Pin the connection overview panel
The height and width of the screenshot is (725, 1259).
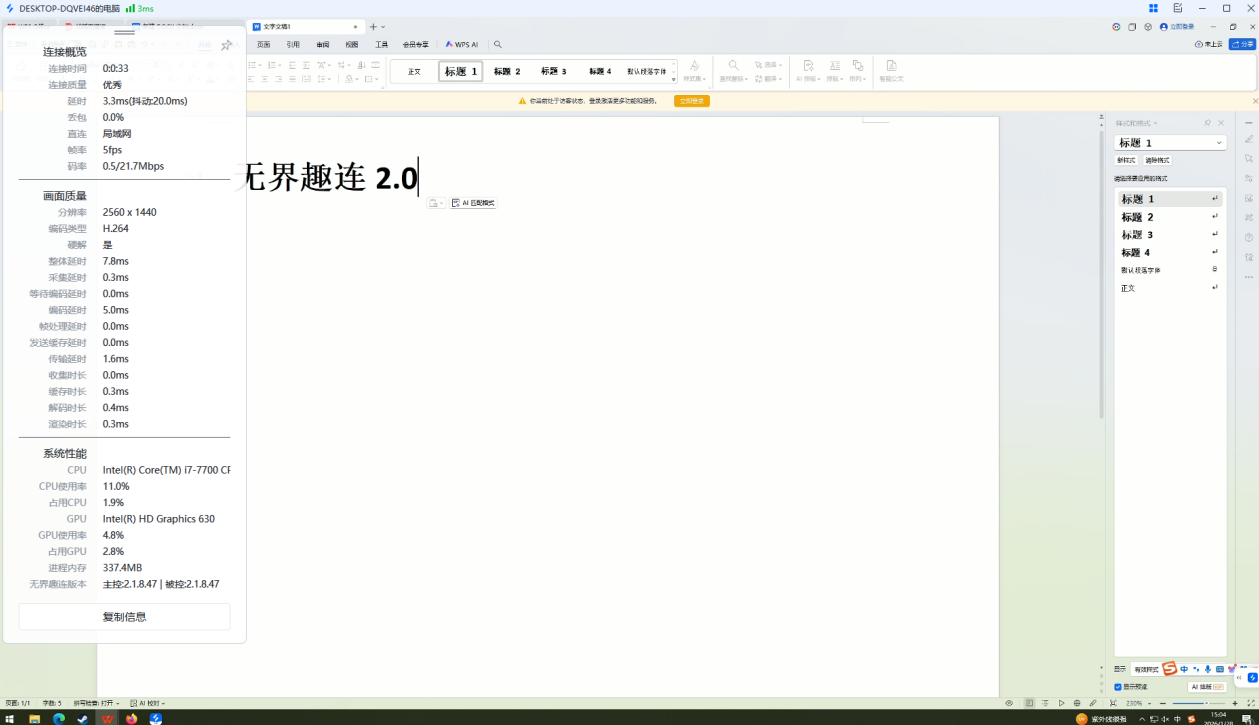tap(227, 45)
